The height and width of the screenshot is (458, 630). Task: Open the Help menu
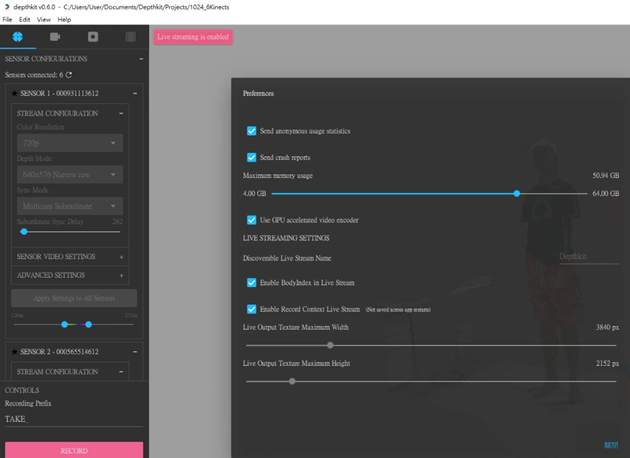pos(64,19)
